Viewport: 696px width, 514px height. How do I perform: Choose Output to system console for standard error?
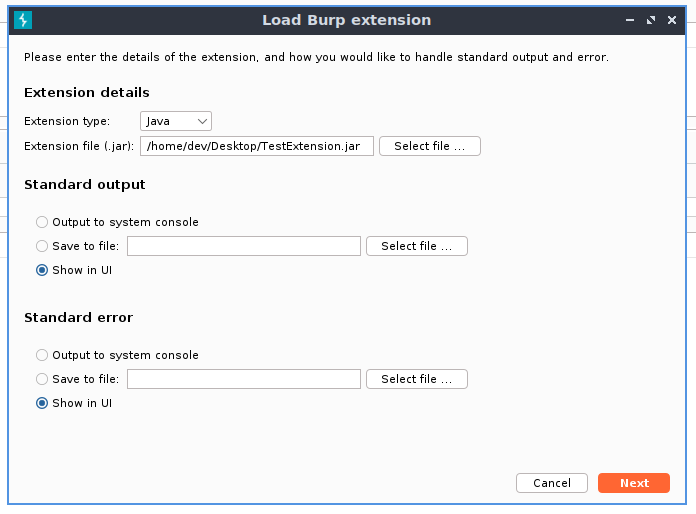click(42, 355)
